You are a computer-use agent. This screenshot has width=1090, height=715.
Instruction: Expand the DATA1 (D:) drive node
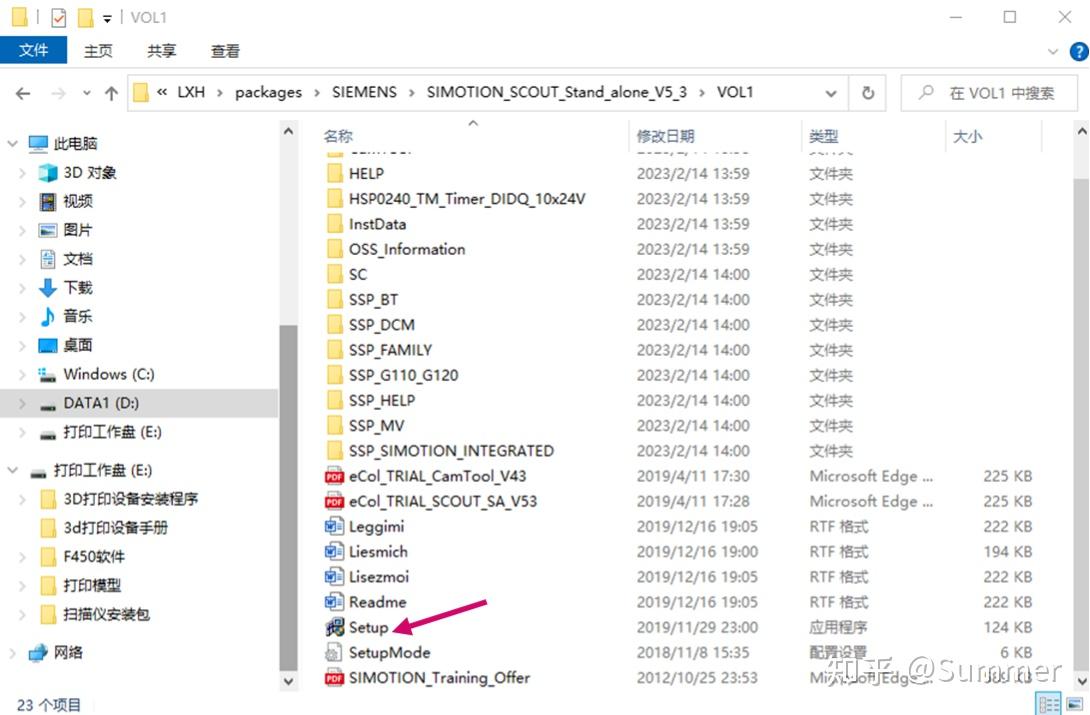point(22,404)
